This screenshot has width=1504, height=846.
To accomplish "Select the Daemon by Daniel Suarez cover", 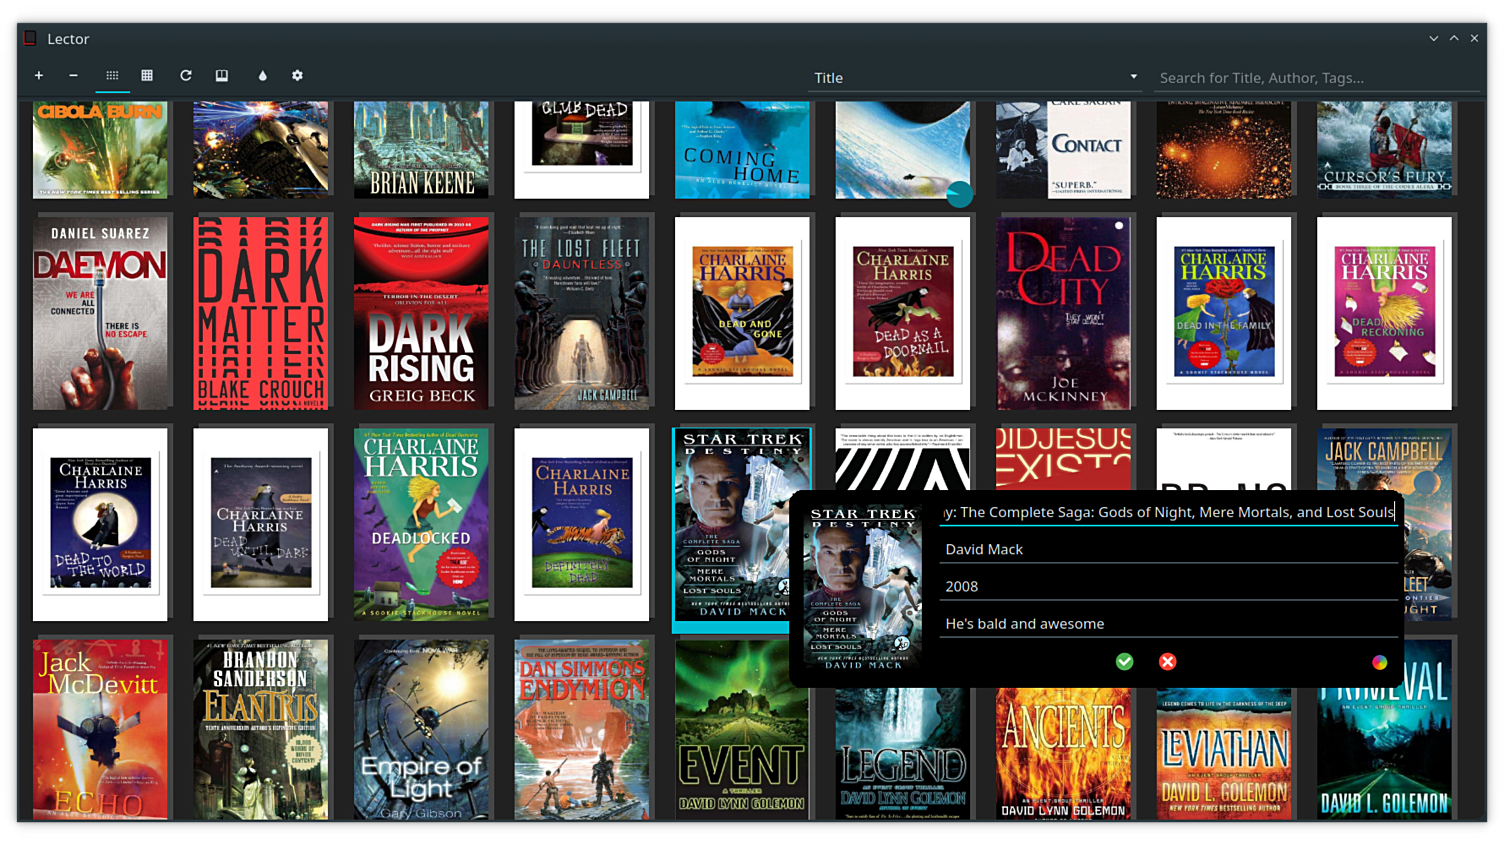I will [x=100, y=313].
